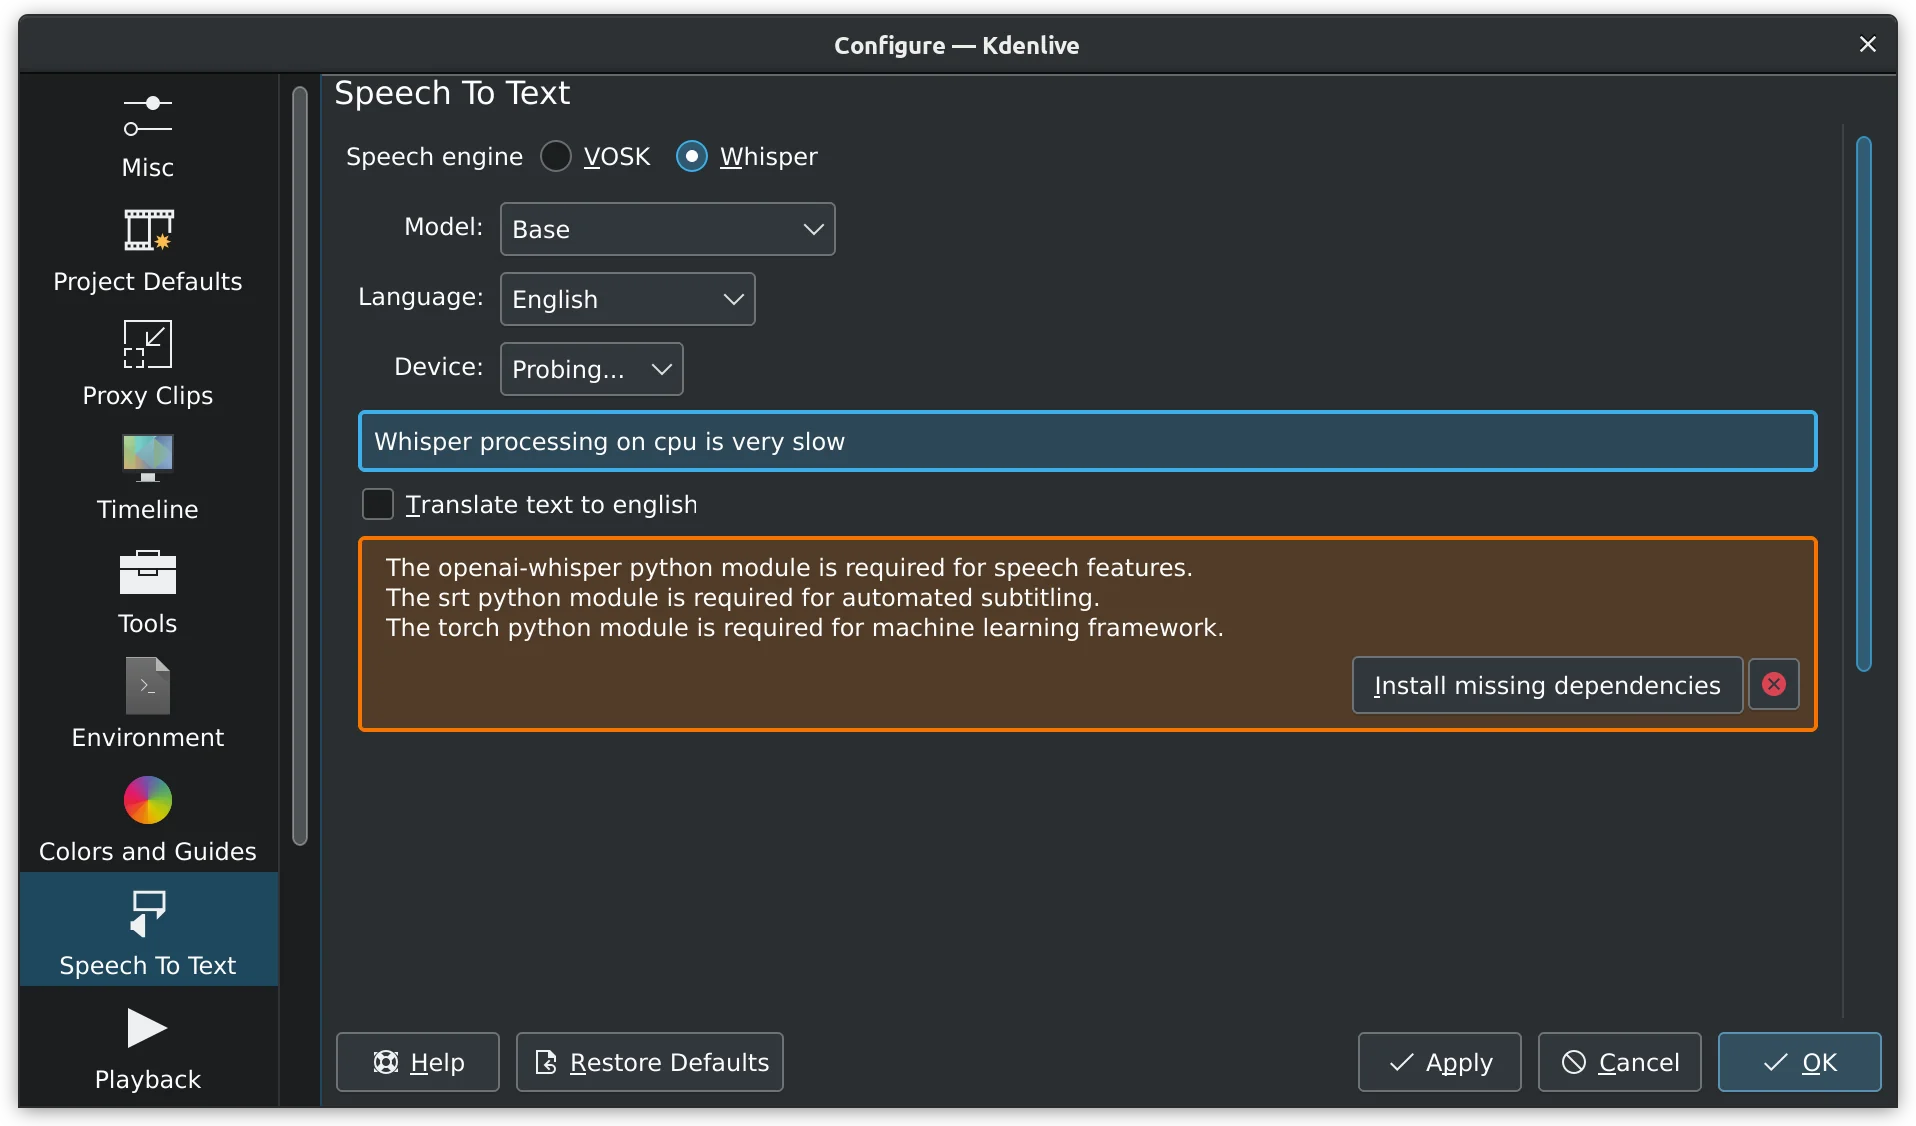The height and width of the screenshot is (1126, 1916).
Task: Click the Cancel button
Action: (x=1620, y=1062)
